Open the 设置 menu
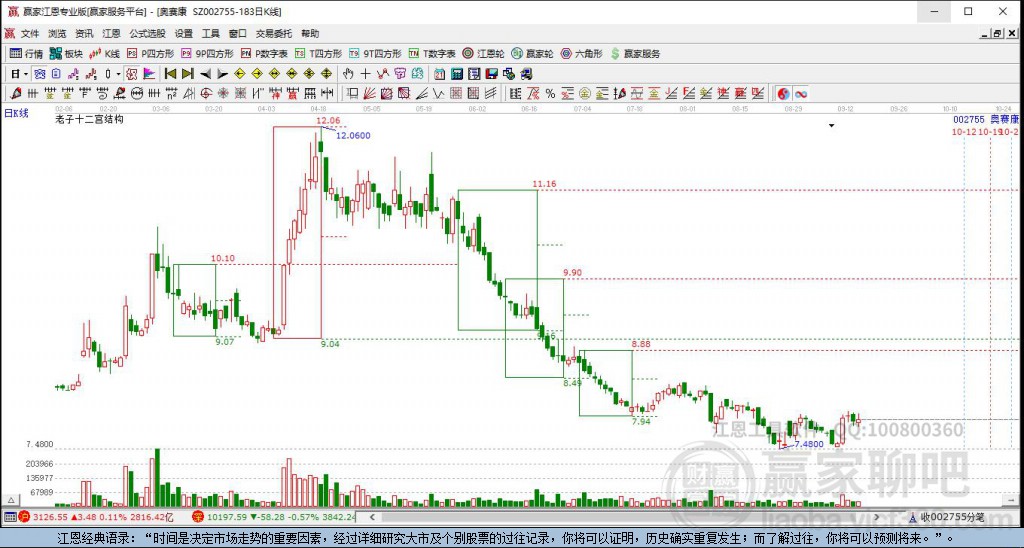1024x548 pixels. 184,33
